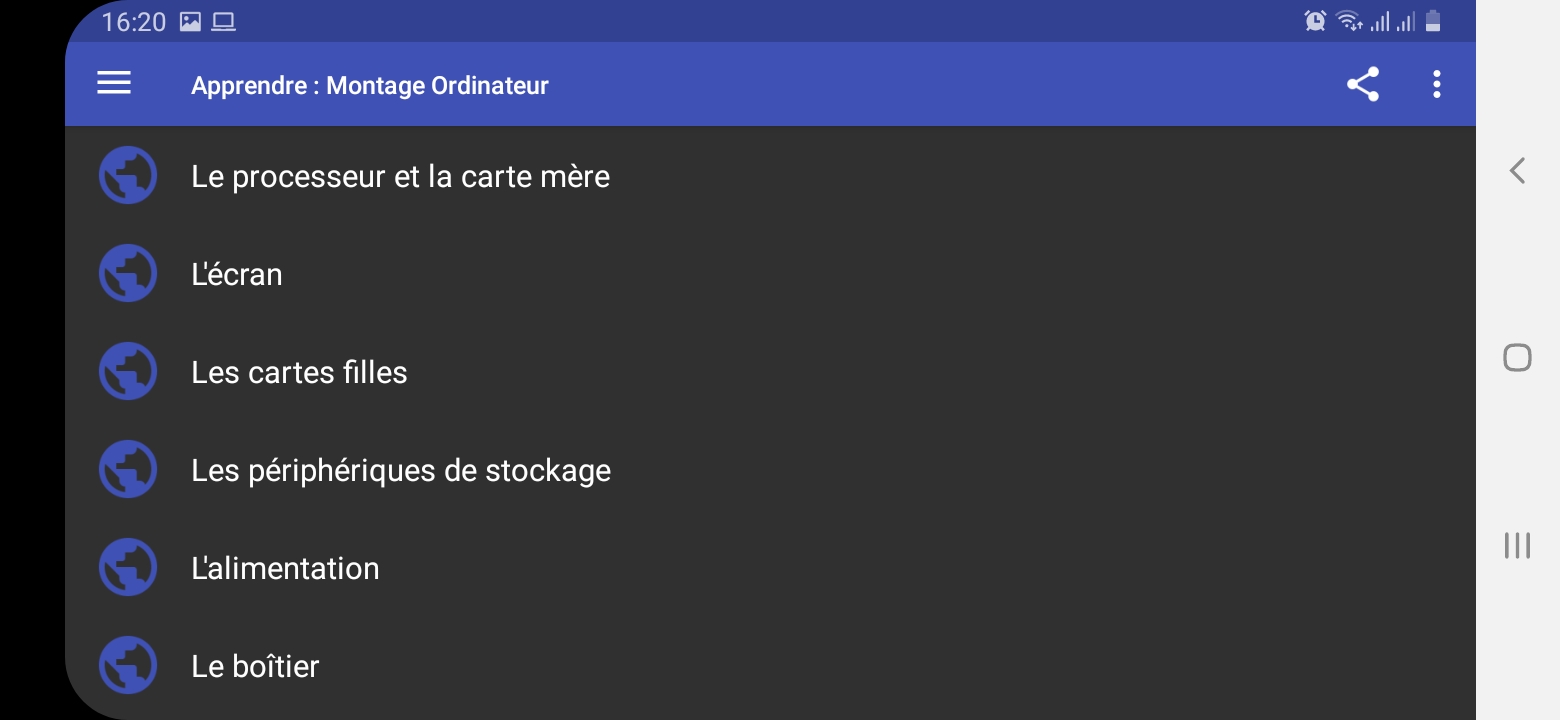Image resolution: width=1560 pixels, height=720 pixels.
Task: Open the "L'alimentation" chapter
Action: (x=285, y=568)
